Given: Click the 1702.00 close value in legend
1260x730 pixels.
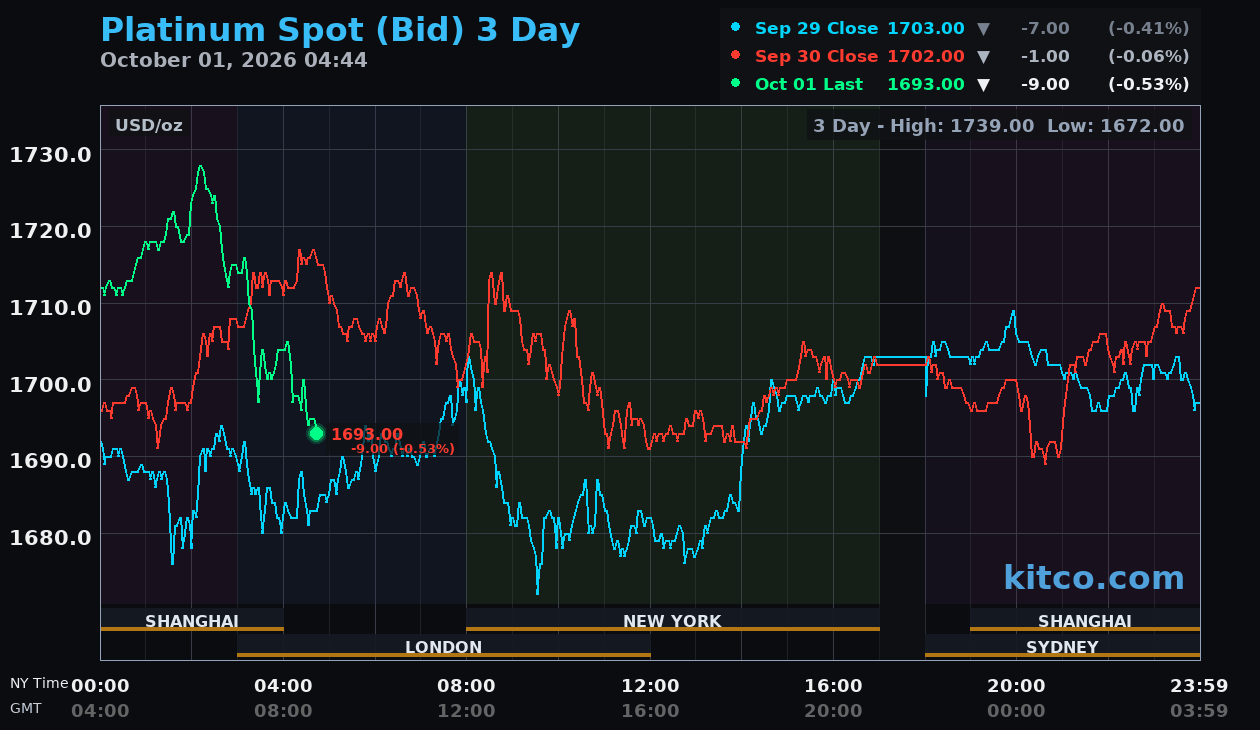Looking at the screenshot, I should point(926,57).
